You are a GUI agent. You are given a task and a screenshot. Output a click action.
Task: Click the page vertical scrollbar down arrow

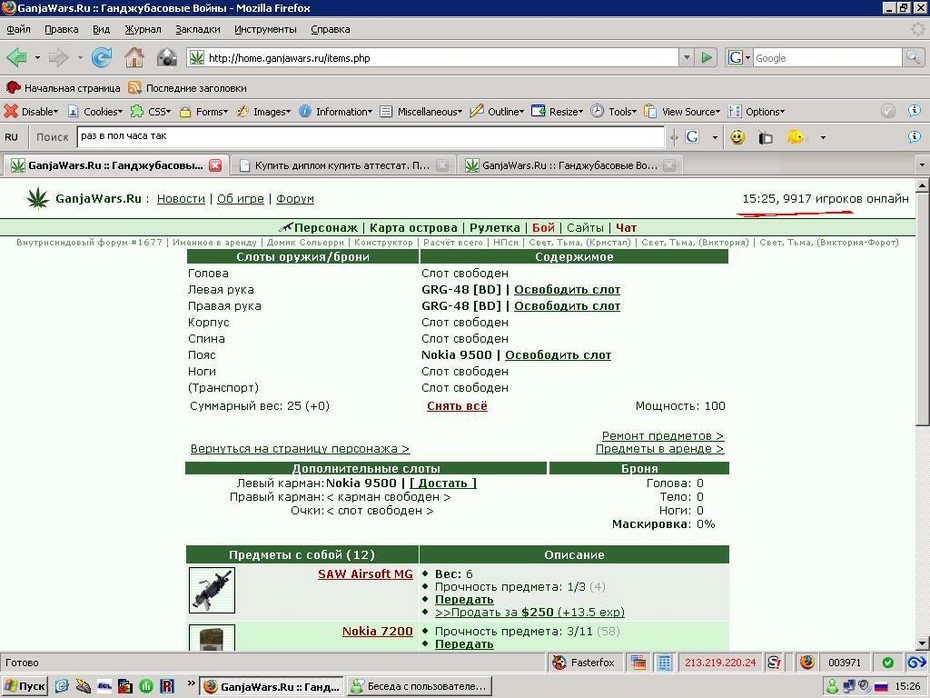coord(922,643)
